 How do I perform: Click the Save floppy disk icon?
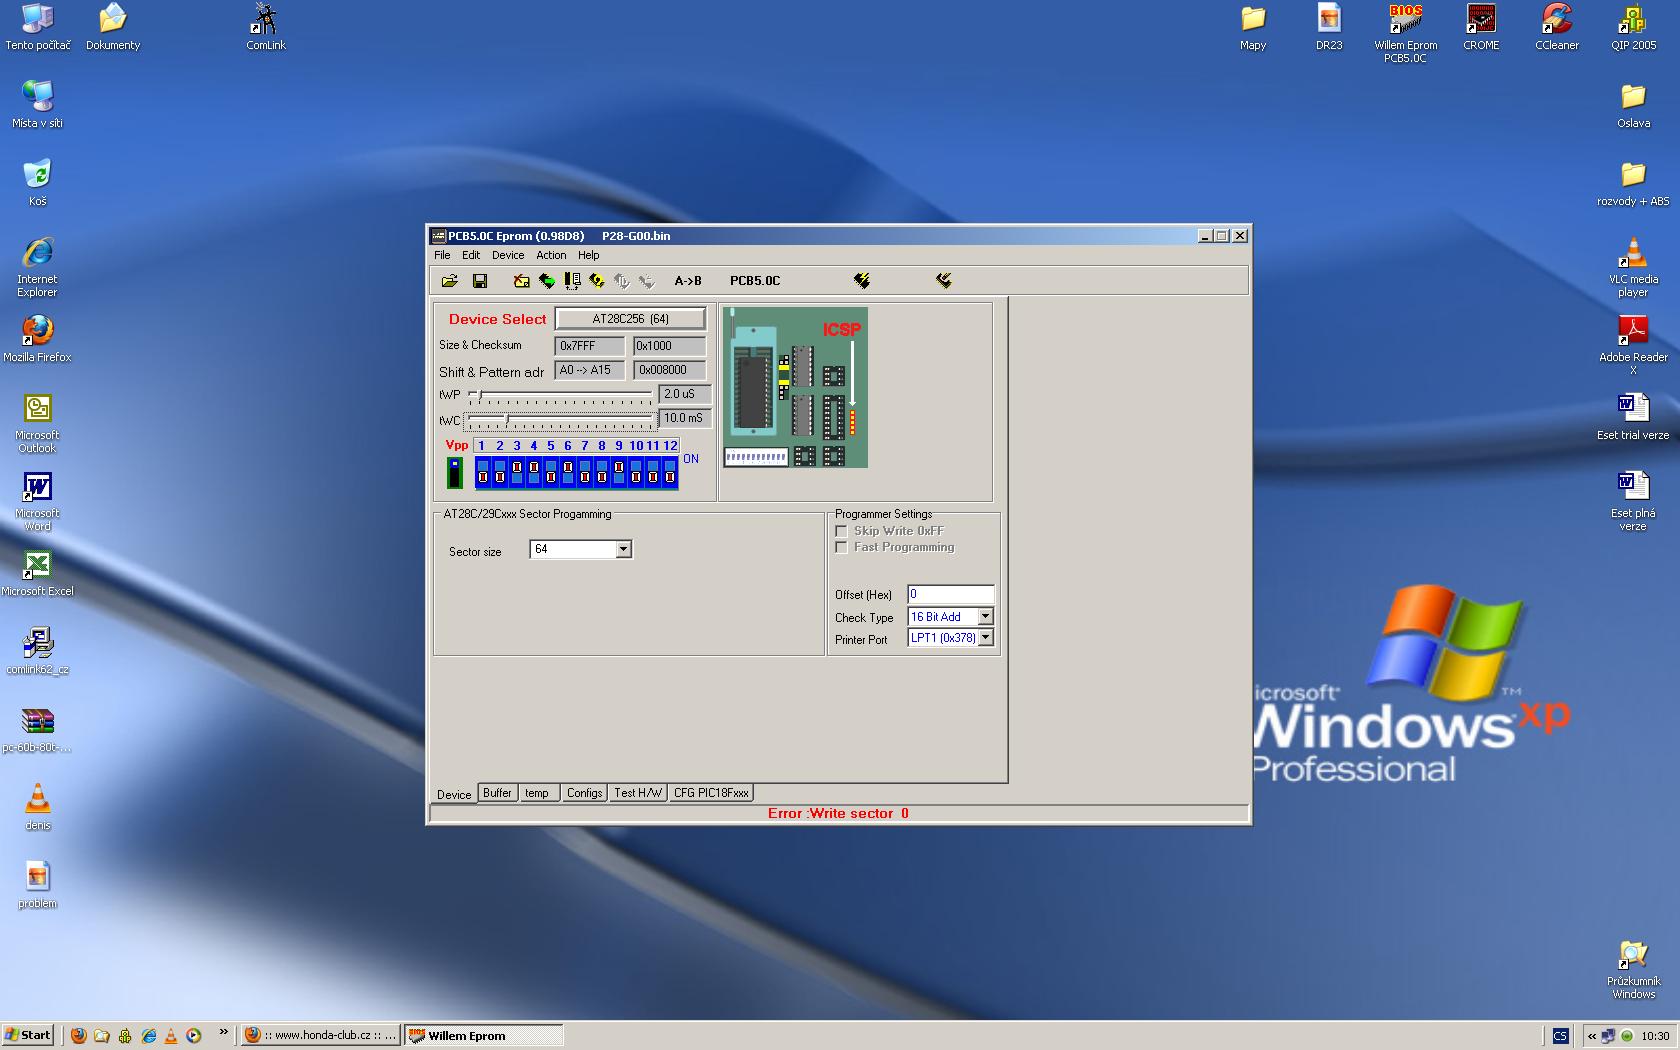[x=480, y=281]
